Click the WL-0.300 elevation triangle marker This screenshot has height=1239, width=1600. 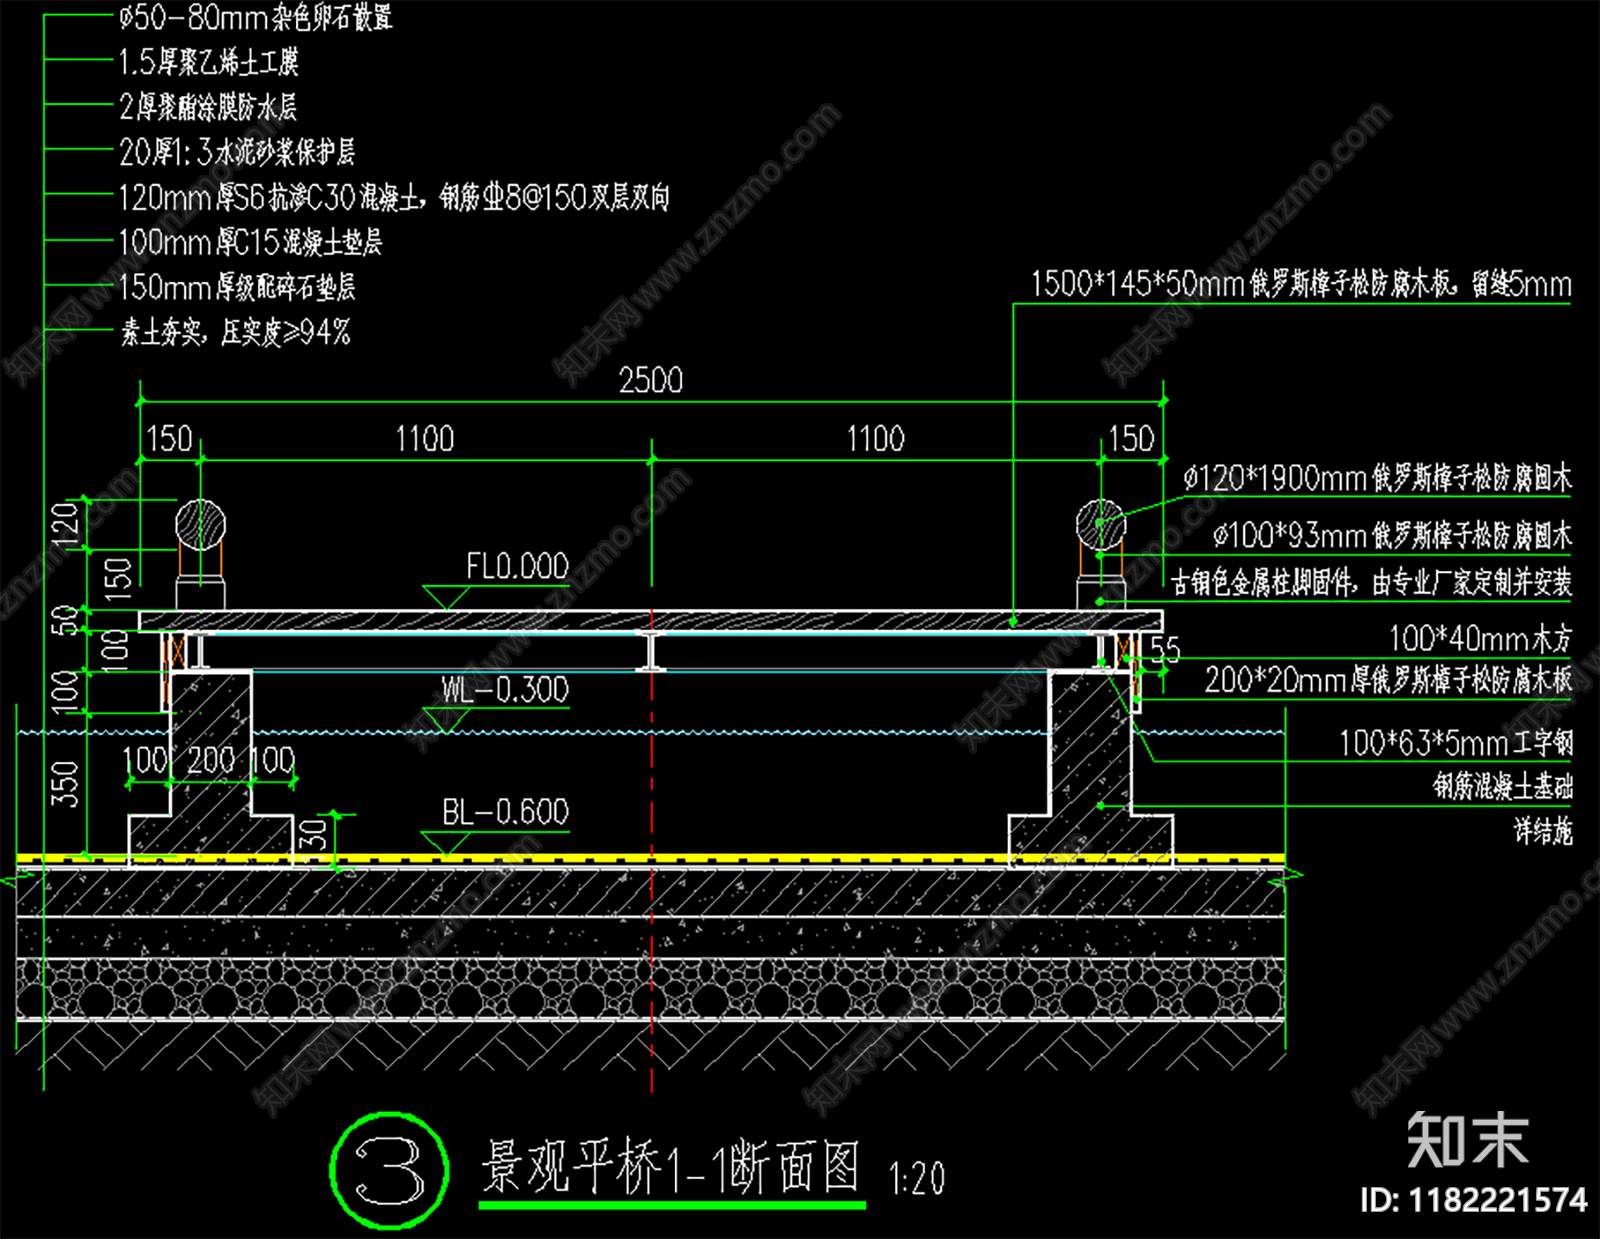446,720
